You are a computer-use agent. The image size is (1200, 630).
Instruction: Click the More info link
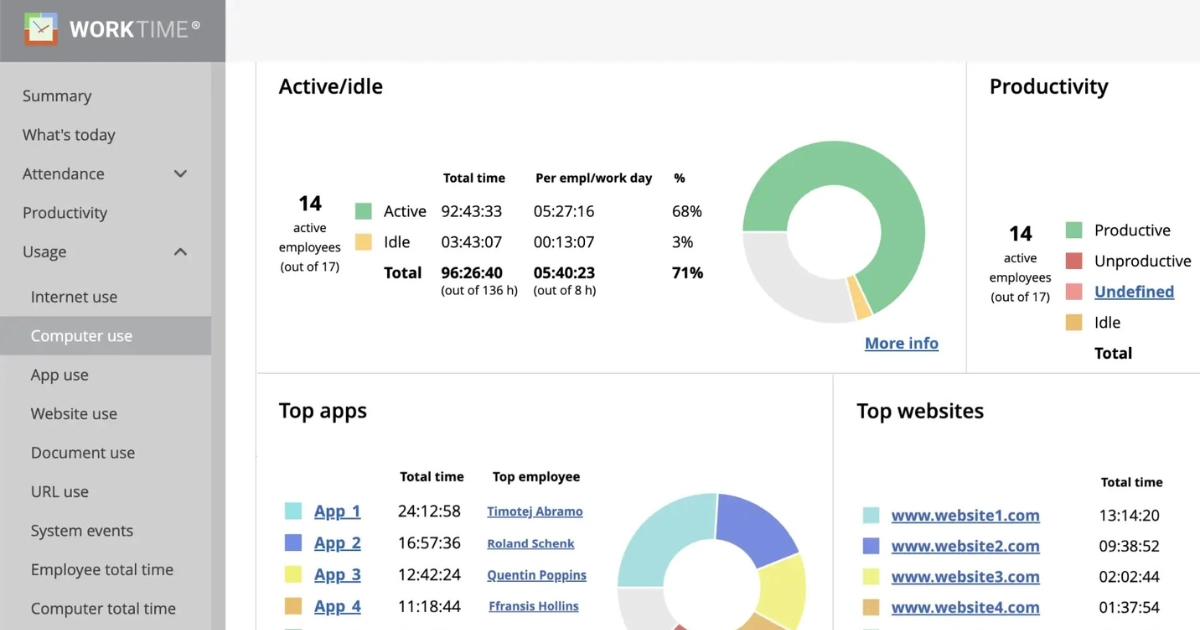(901, 343)
